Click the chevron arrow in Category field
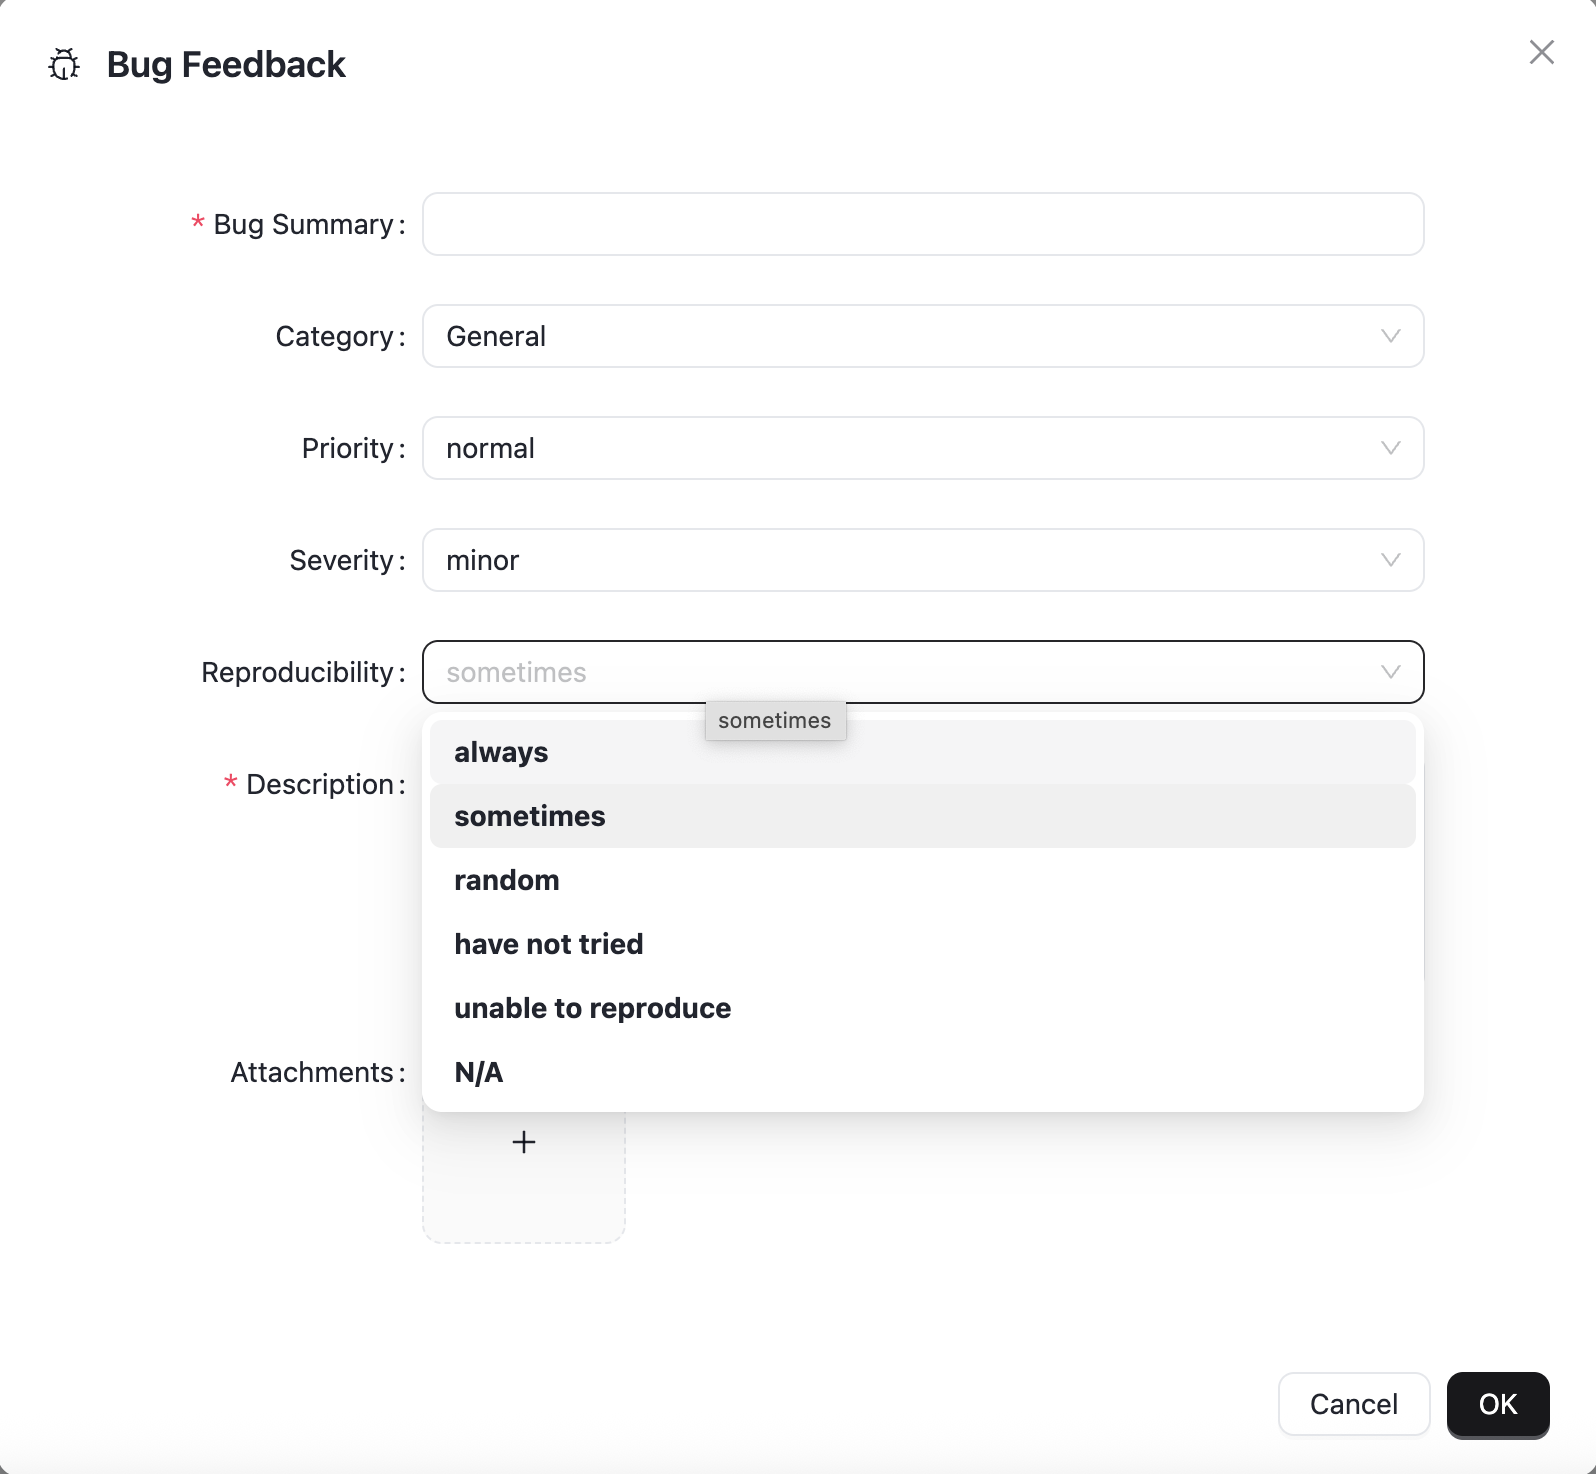Image resolution: width=1596 pixels, height=1474 pixels. tap(1390, 336)
